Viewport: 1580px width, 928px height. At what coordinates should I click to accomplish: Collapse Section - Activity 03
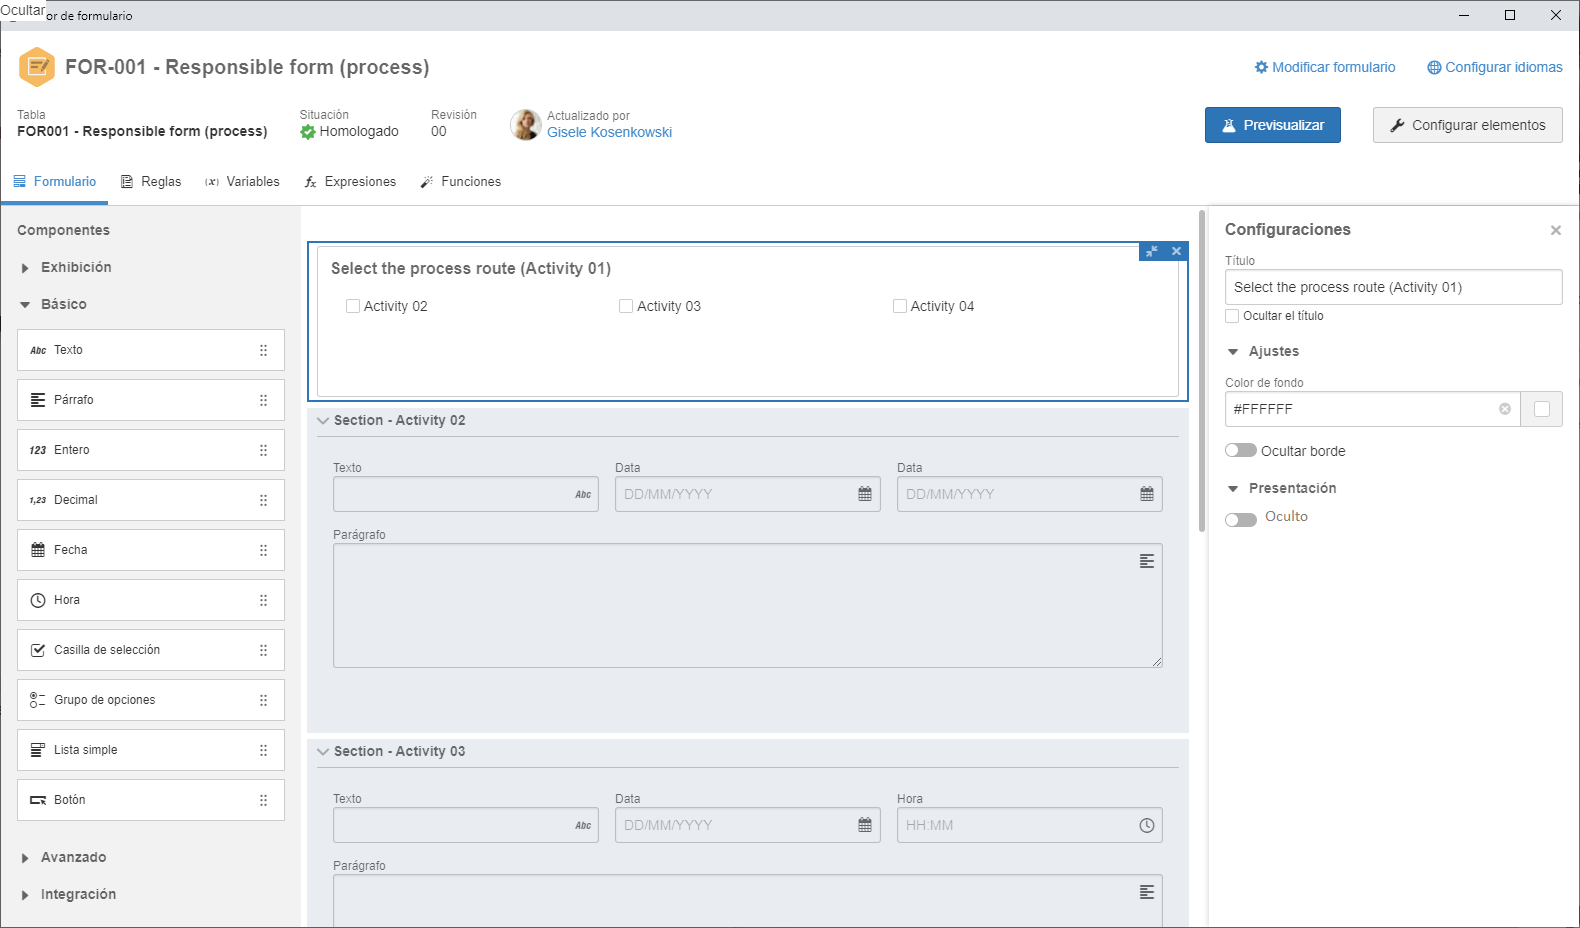323,752
